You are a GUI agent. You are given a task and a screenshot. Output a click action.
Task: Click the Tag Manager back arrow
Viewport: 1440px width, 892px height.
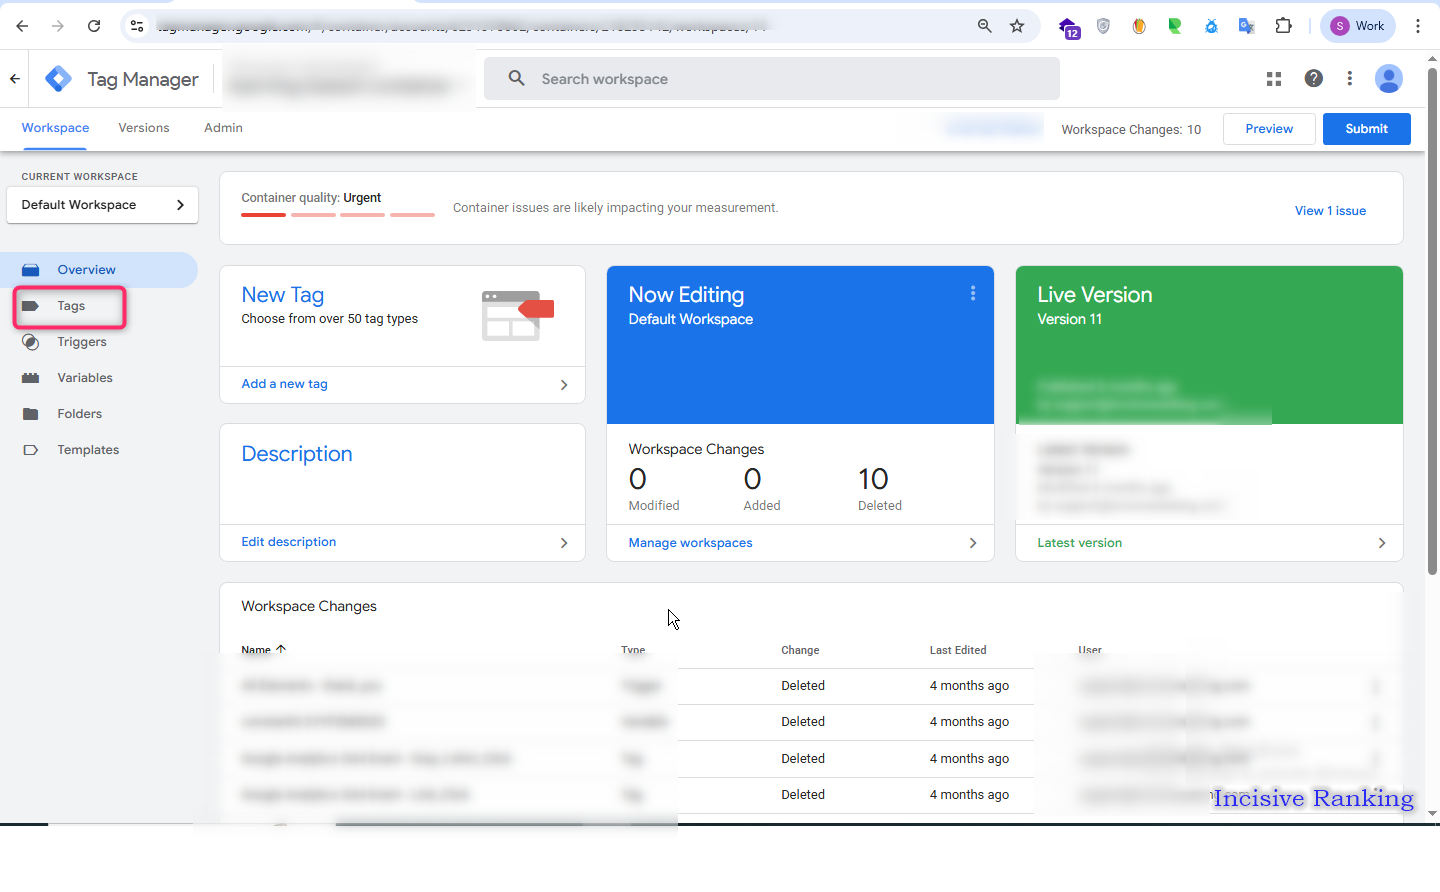click(x=15, y=78)
